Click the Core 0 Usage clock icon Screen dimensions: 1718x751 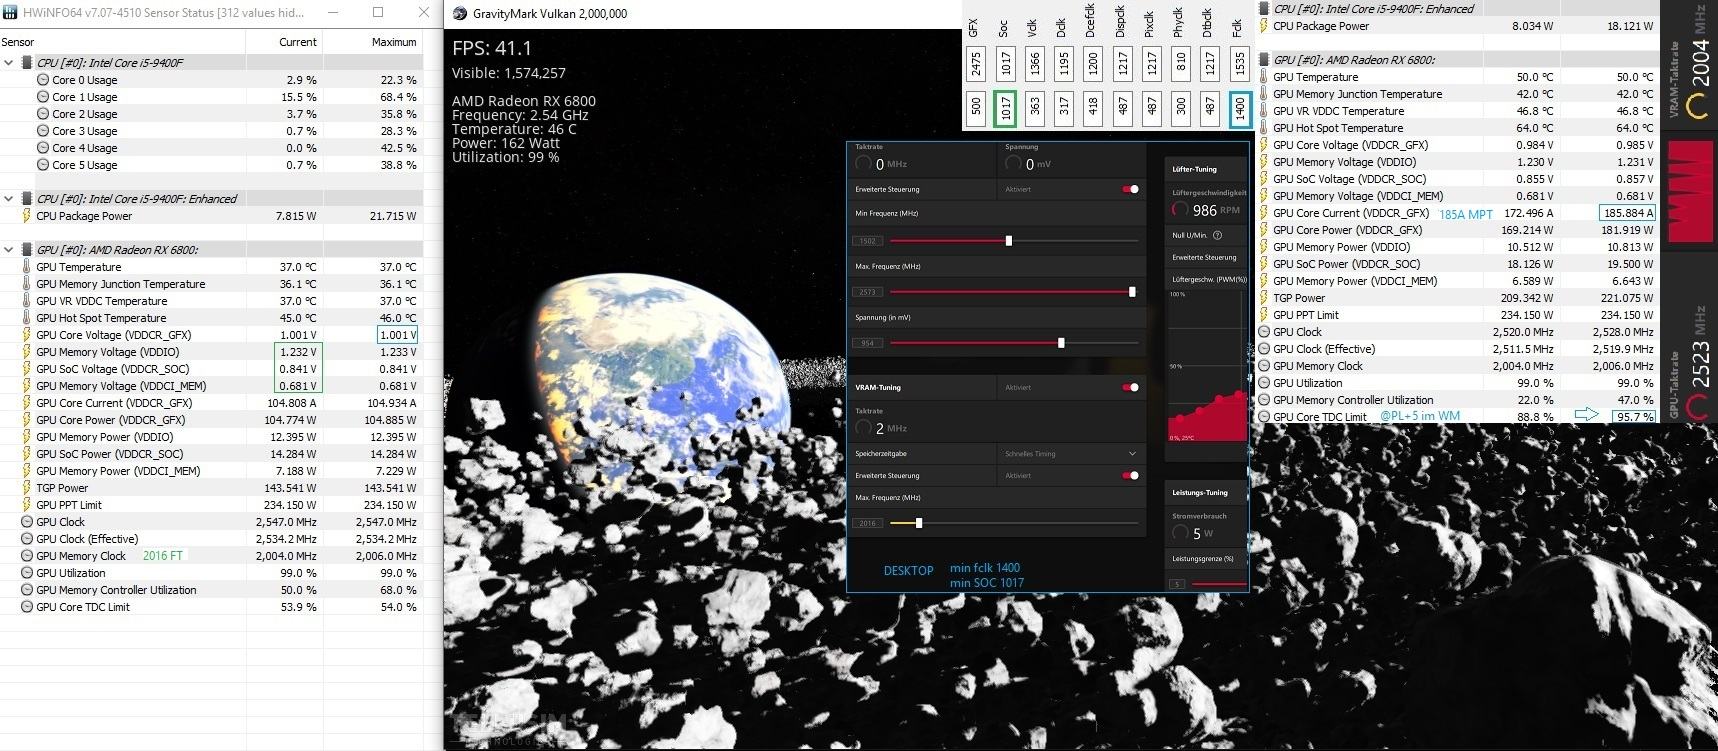[43, 80]
